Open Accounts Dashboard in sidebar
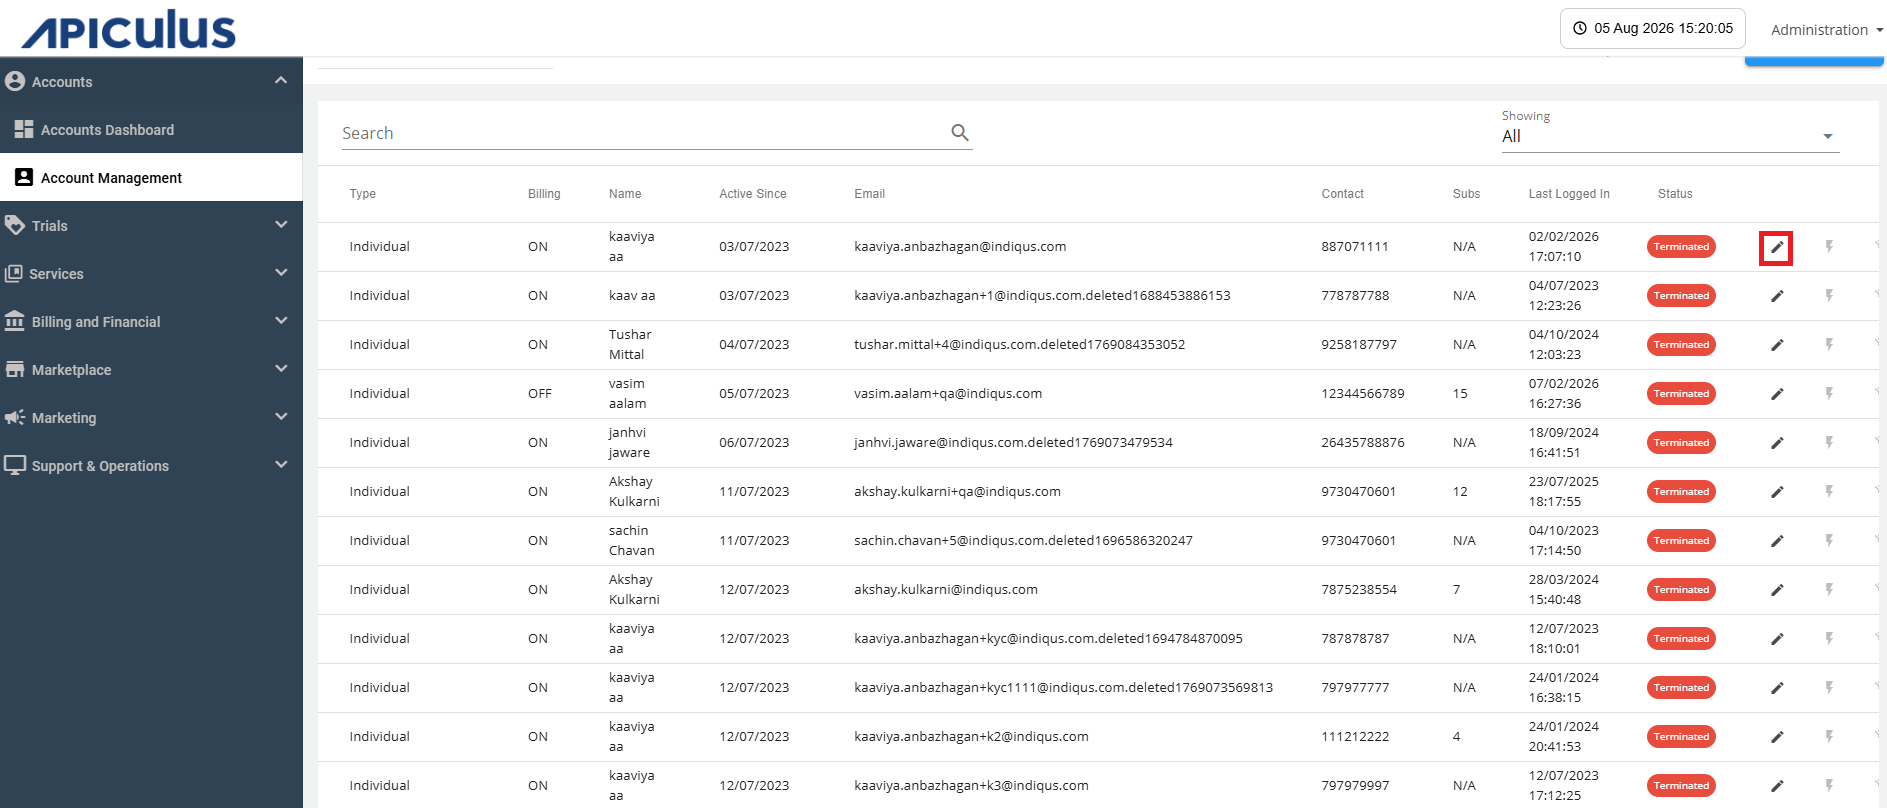 coord(151,130)
